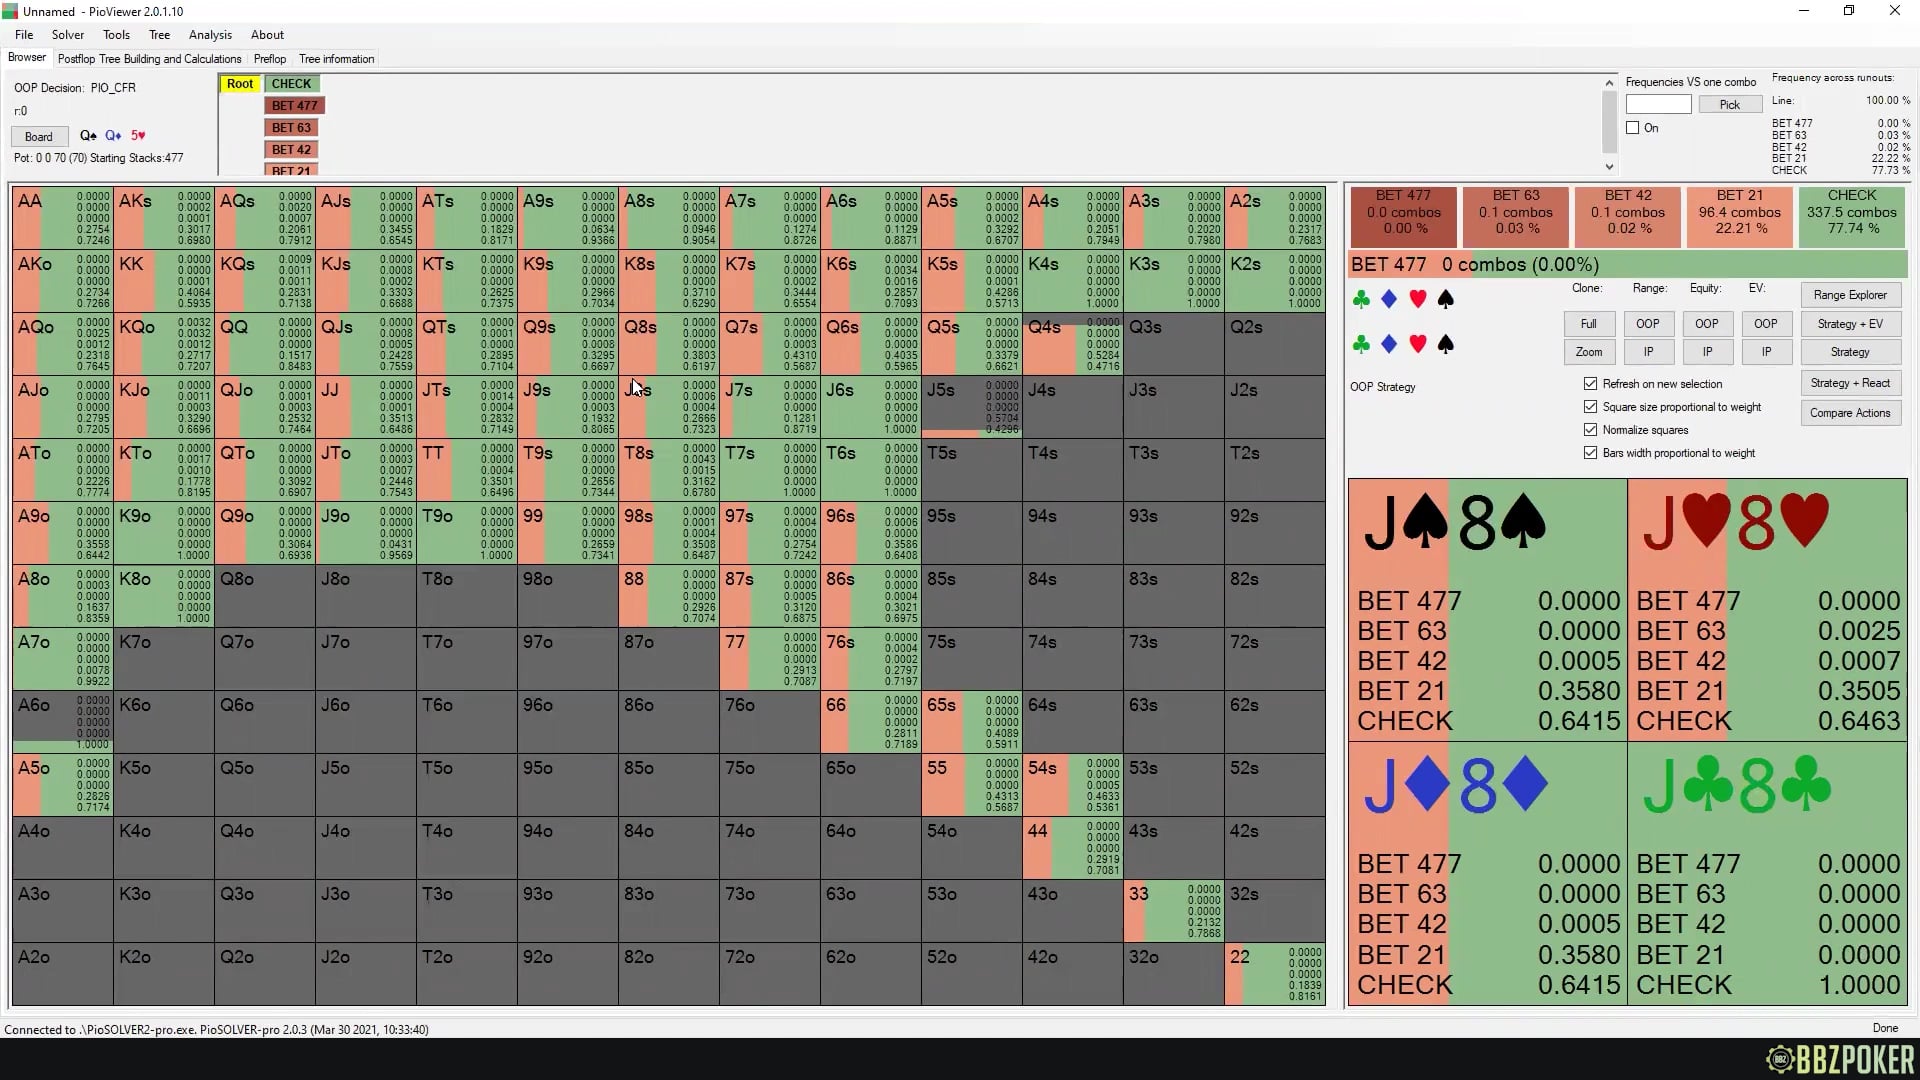Disable Normalize squares
The height and width of the screenshot is (1080, 1920).
point(1590,429)
